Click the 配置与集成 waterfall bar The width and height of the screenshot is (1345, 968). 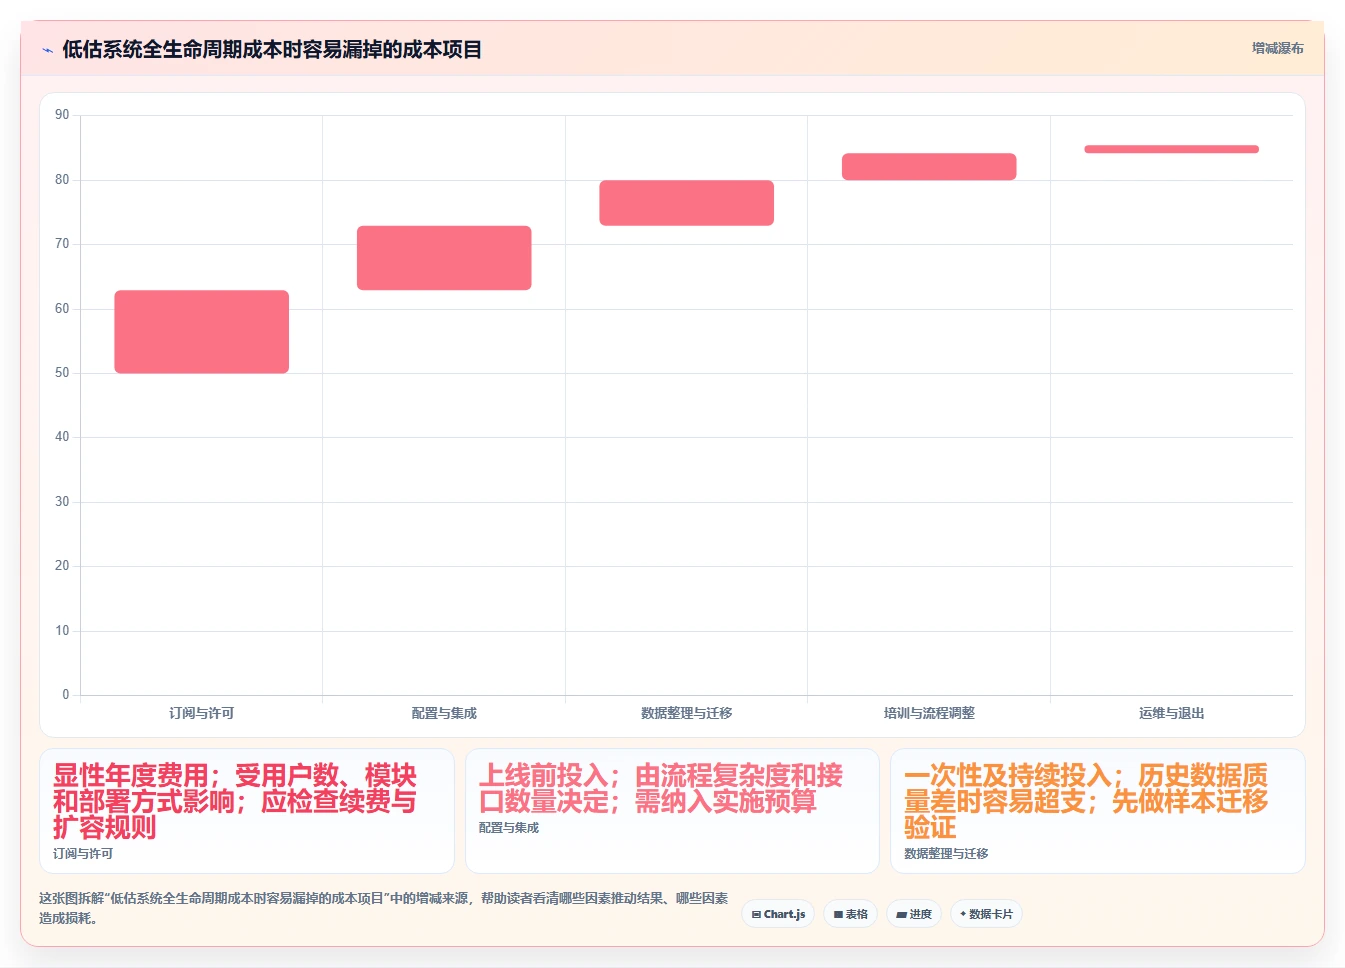pyautogui.click(x=444, y=258)
